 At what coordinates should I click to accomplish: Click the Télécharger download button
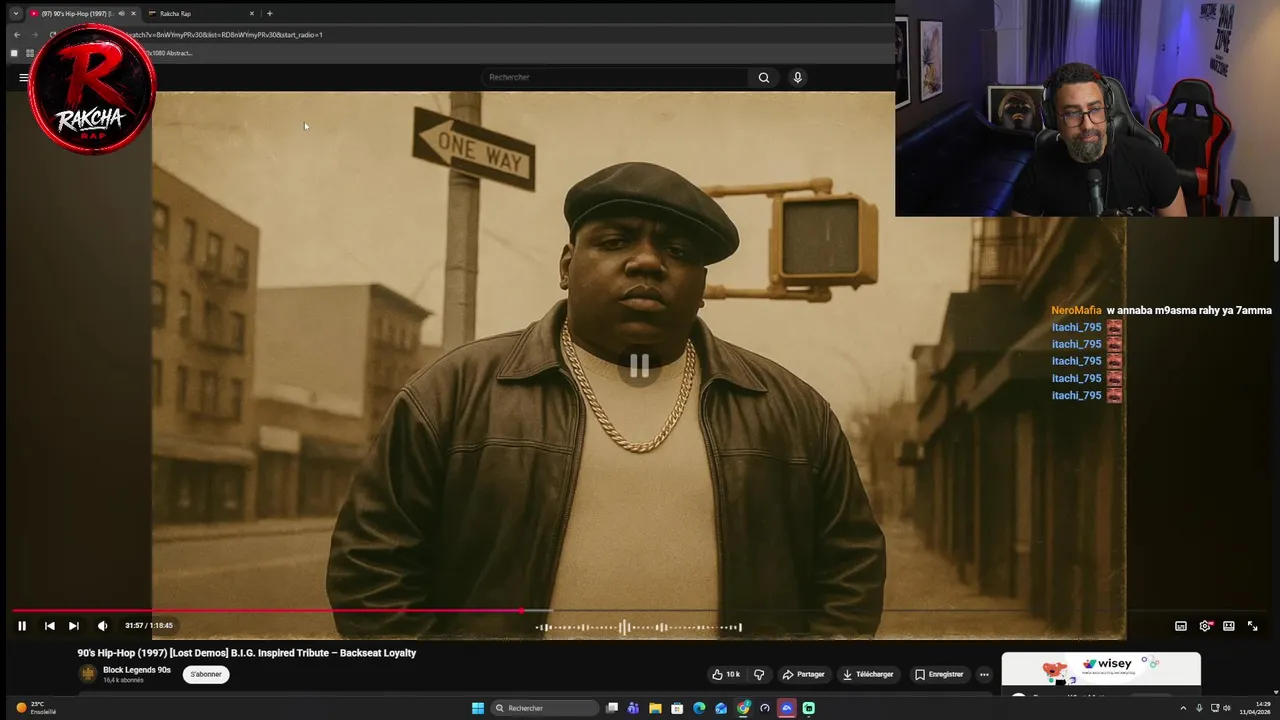[868, 675]
